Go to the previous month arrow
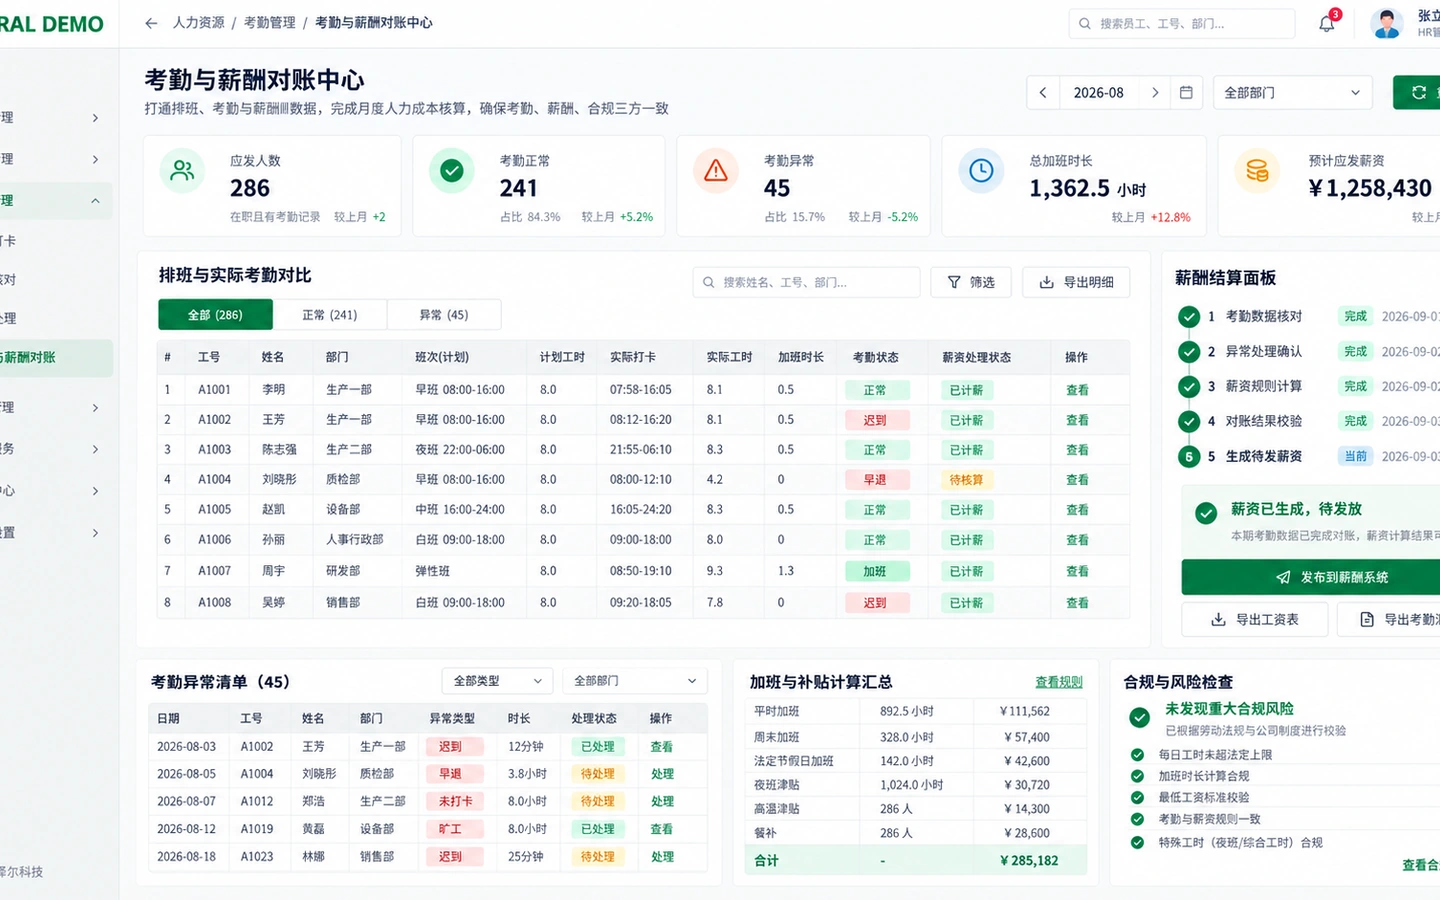The height and width of the screenshot is (900, 1440). (1043, 93)
